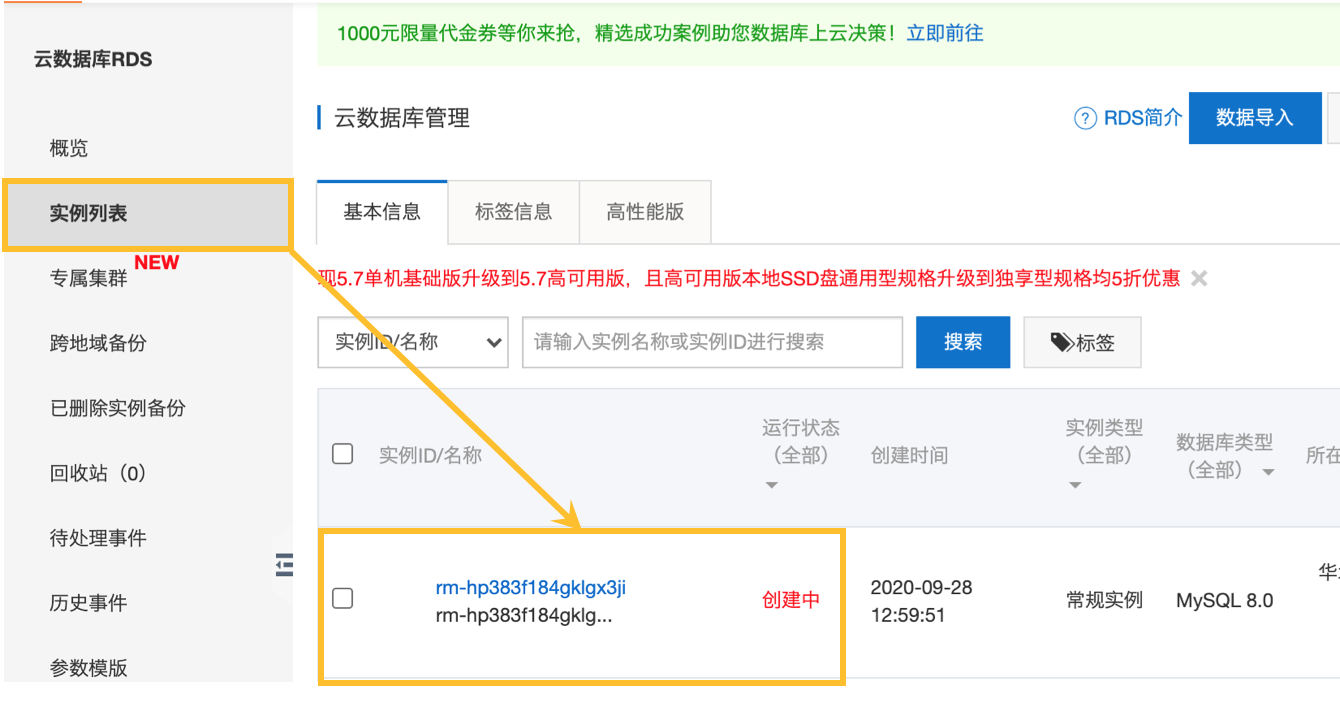Click the instance search input field
The width and height of the screenshot is (1340, 702).
[712, 342]
